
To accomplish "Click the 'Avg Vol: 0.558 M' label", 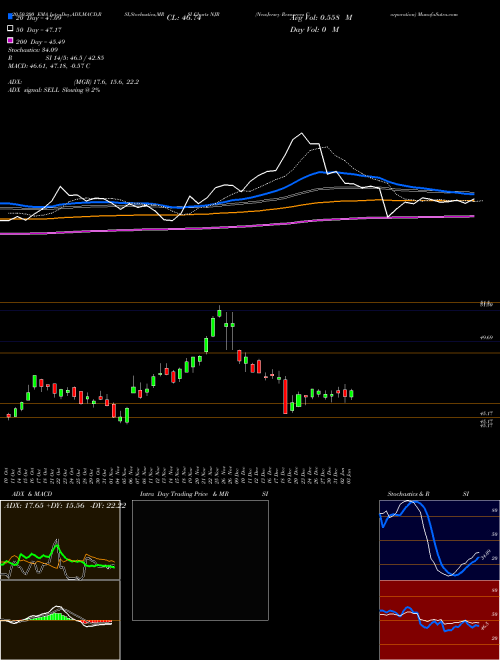I will point(321,17).
